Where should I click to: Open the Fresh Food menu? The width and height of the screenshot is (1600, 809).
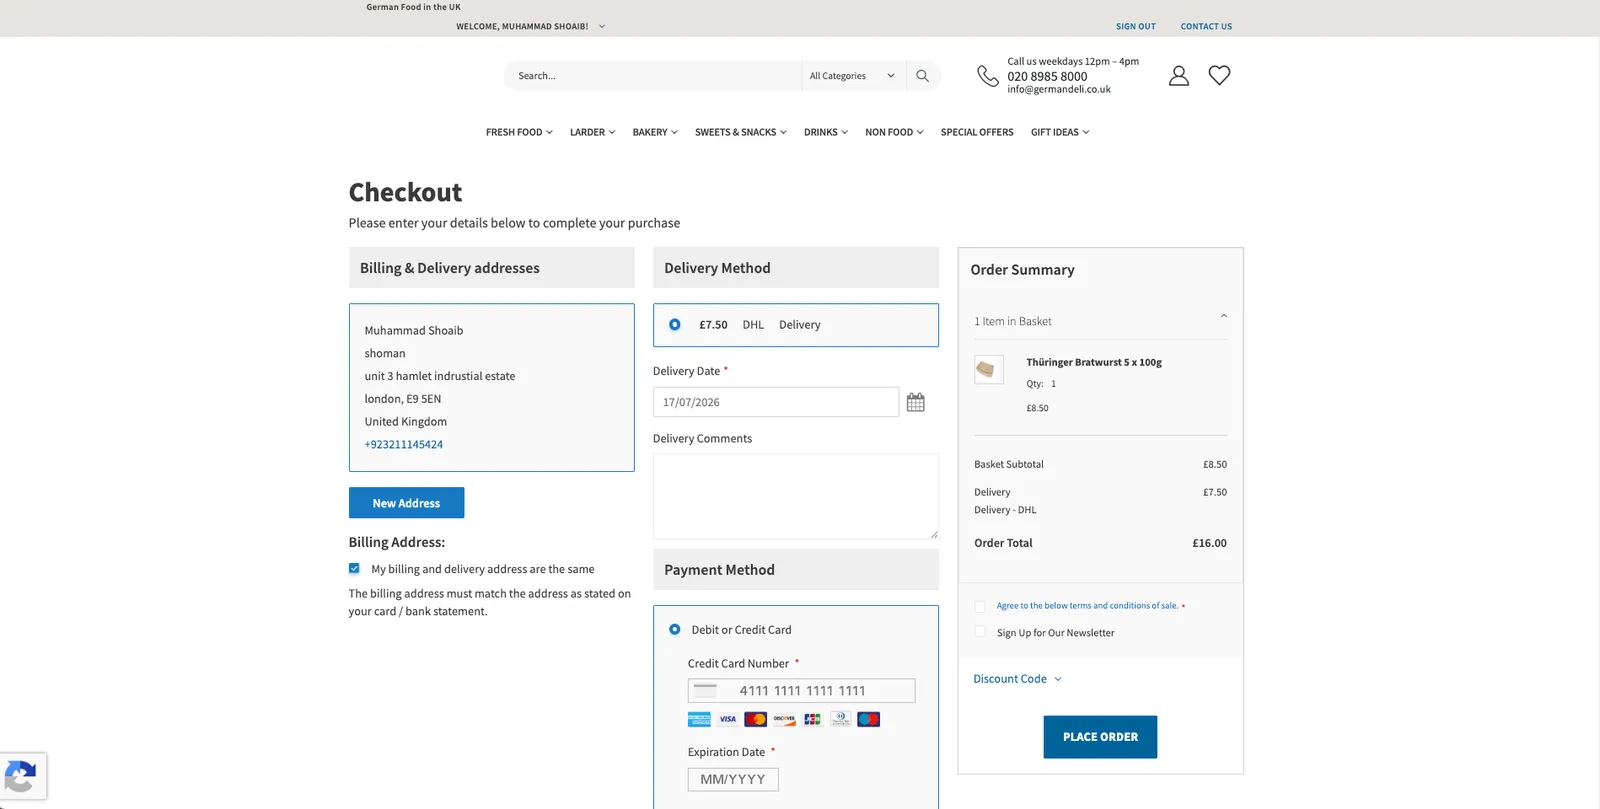pyautogui.click(x=519, y=132)
